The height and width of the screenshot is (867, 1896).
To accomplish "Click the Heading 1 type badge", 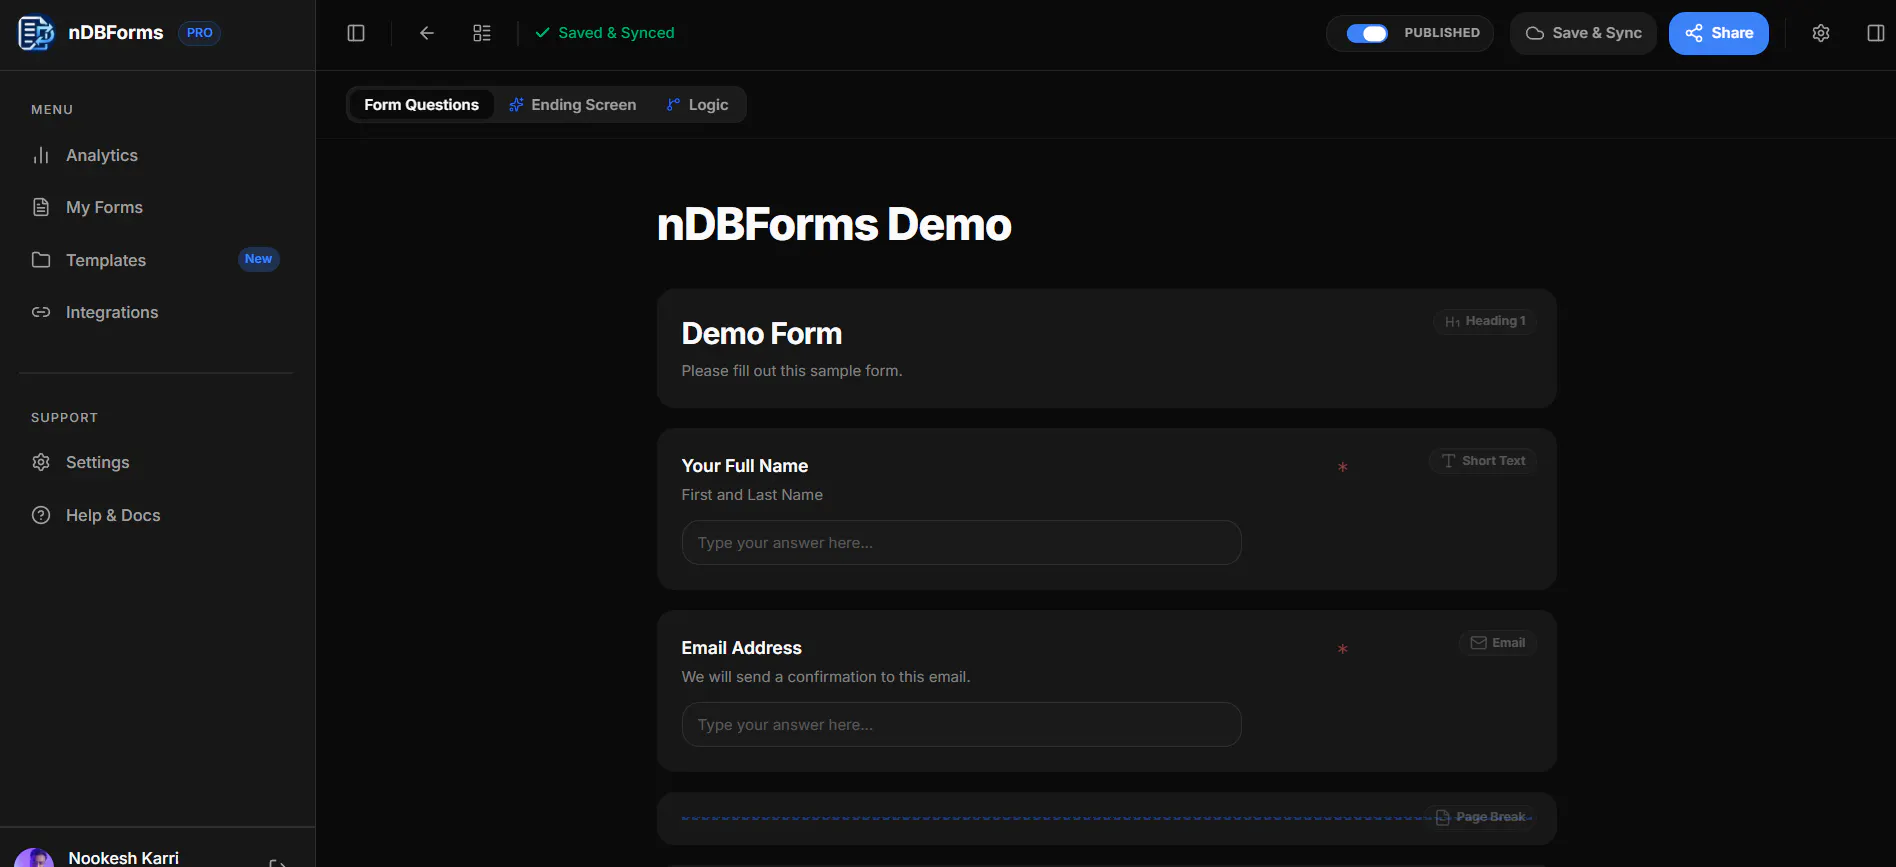I will [1485, 321].
